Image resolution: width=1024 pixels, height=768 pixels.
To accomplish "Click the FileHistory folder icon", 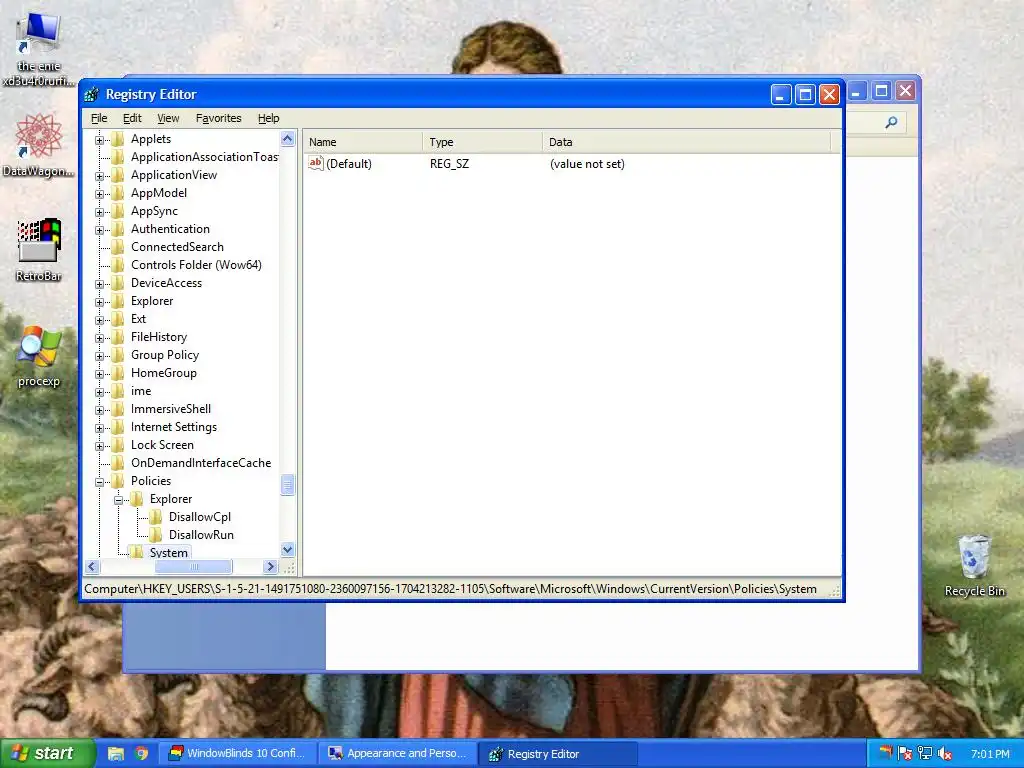I will (x=118, y=337).
